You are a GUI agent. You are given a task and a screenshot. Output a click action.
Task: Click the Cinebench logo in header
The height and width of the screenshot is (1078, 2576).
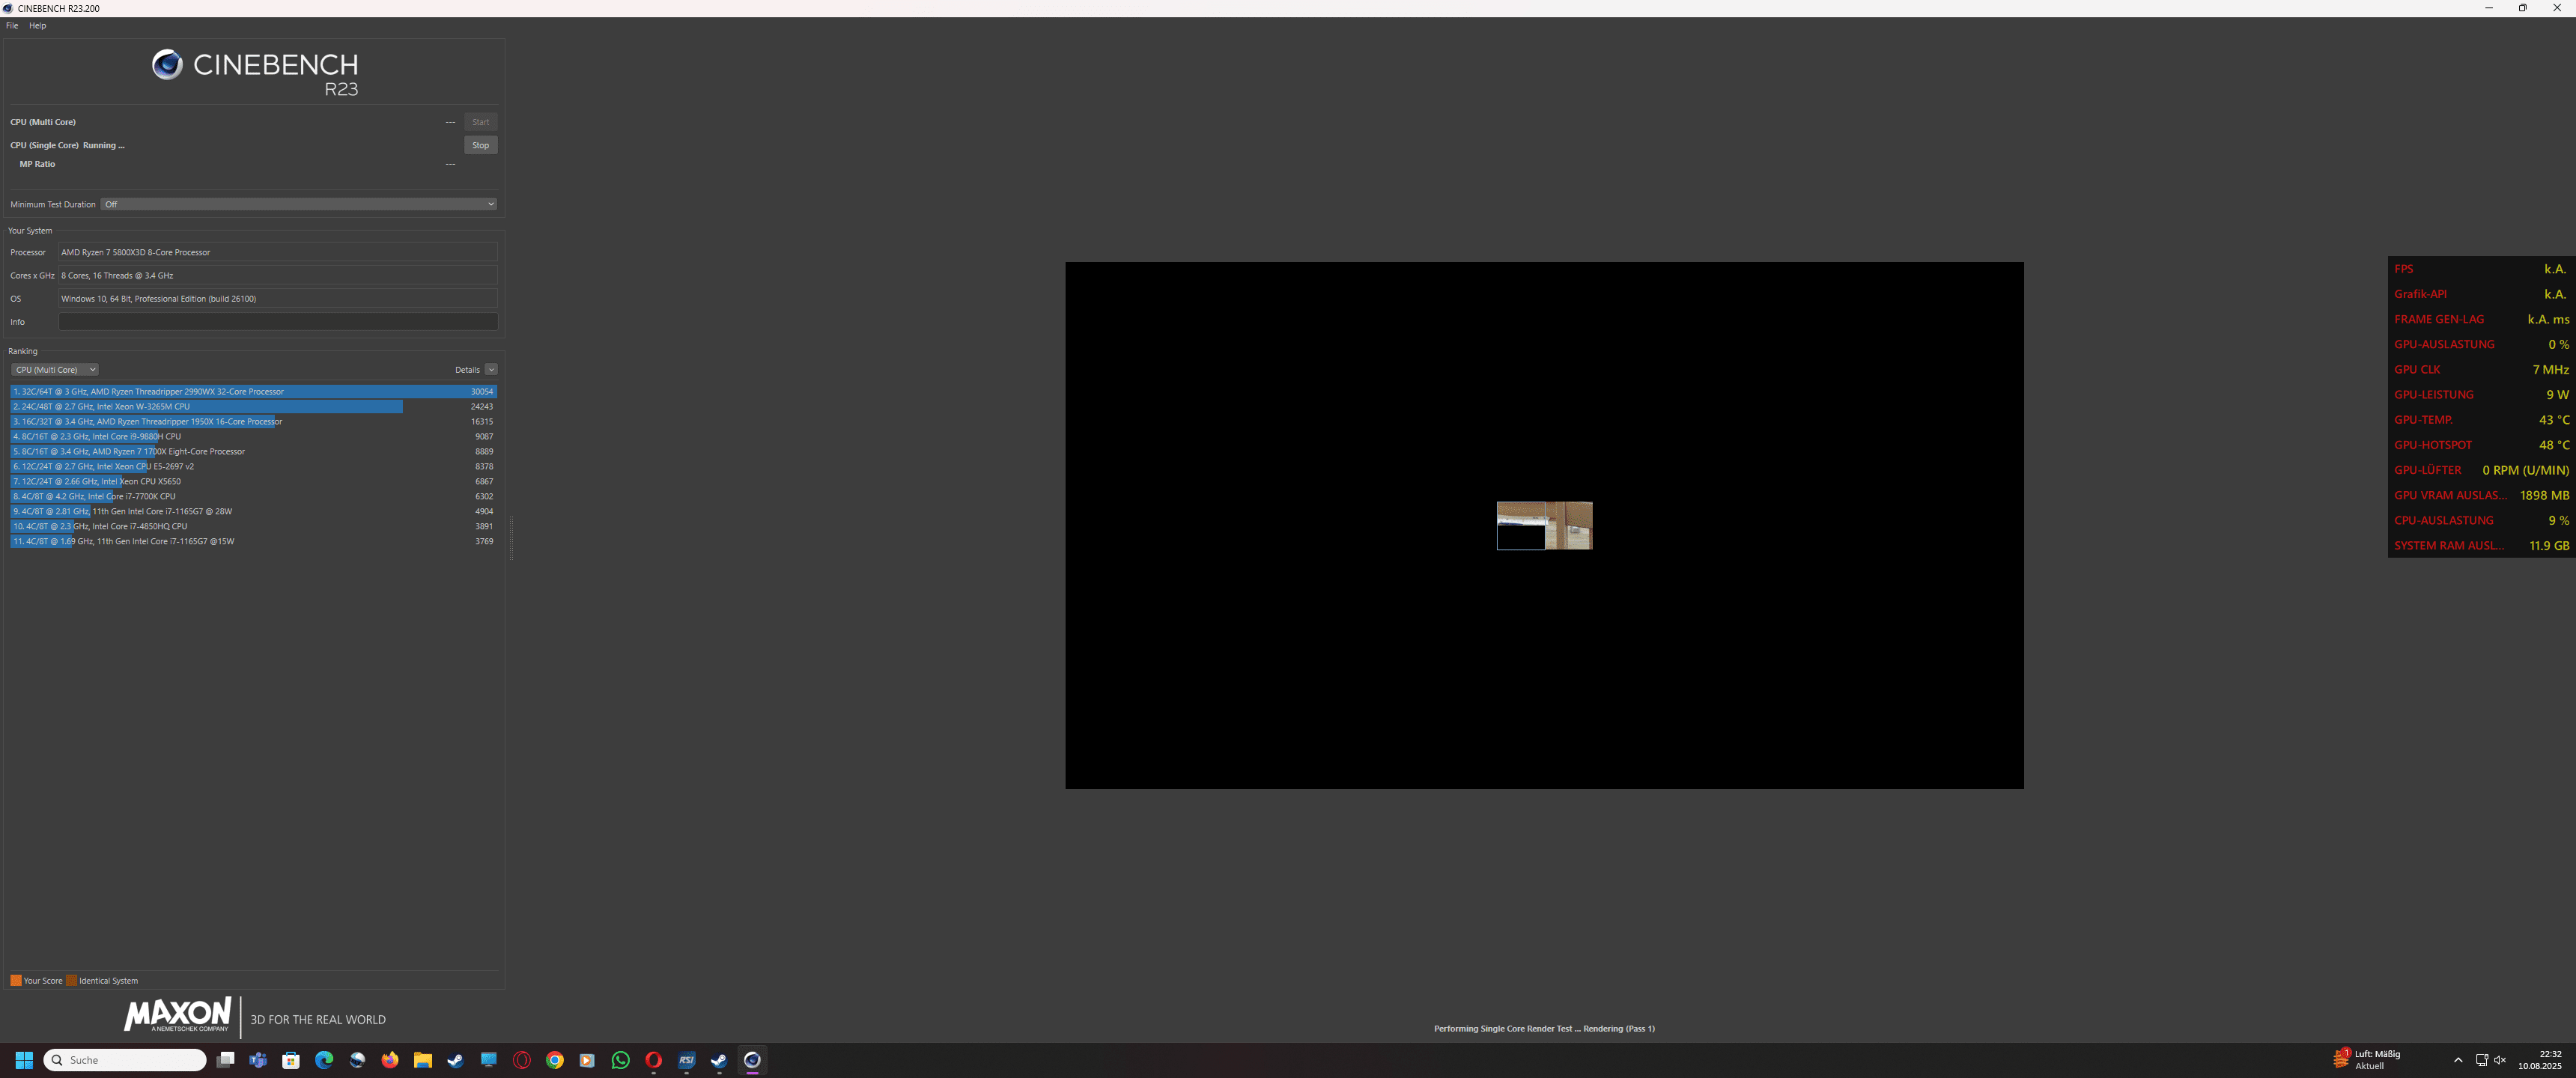(167, 65)
